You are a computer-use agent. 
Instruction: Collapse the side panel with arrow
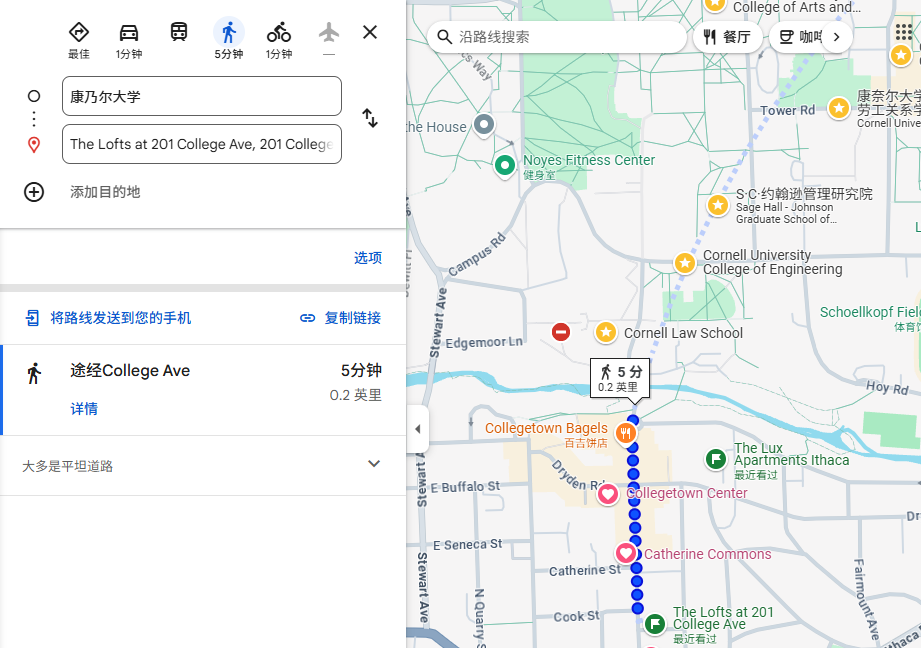(x=417, y=429)
